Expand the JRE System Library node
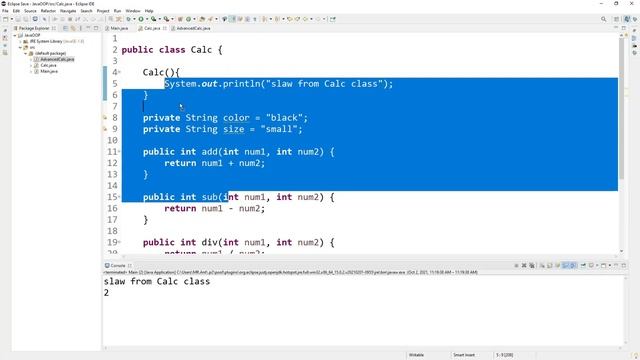 click(x=20, y=41)
